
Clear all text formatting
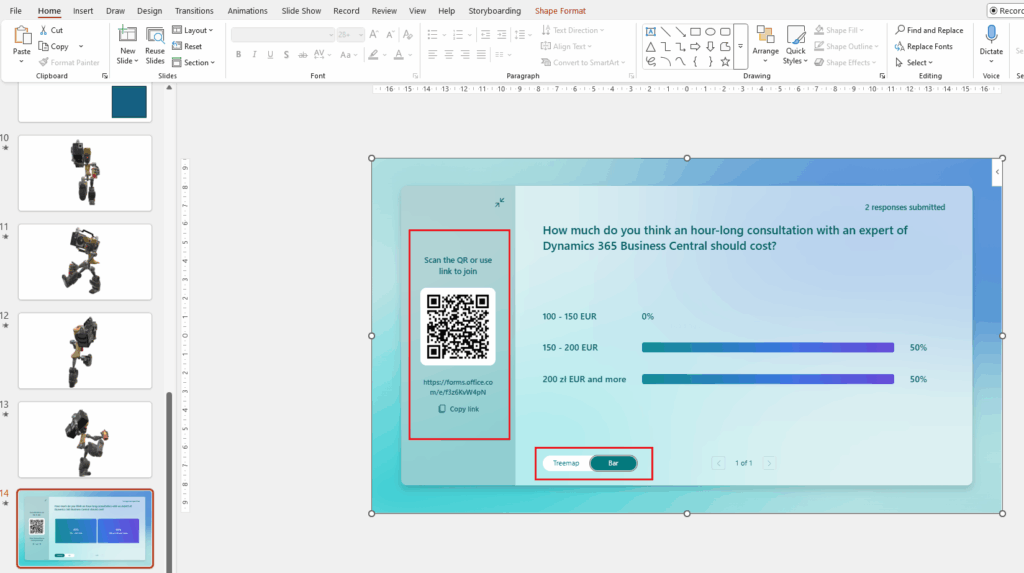(x=408, y=35)
